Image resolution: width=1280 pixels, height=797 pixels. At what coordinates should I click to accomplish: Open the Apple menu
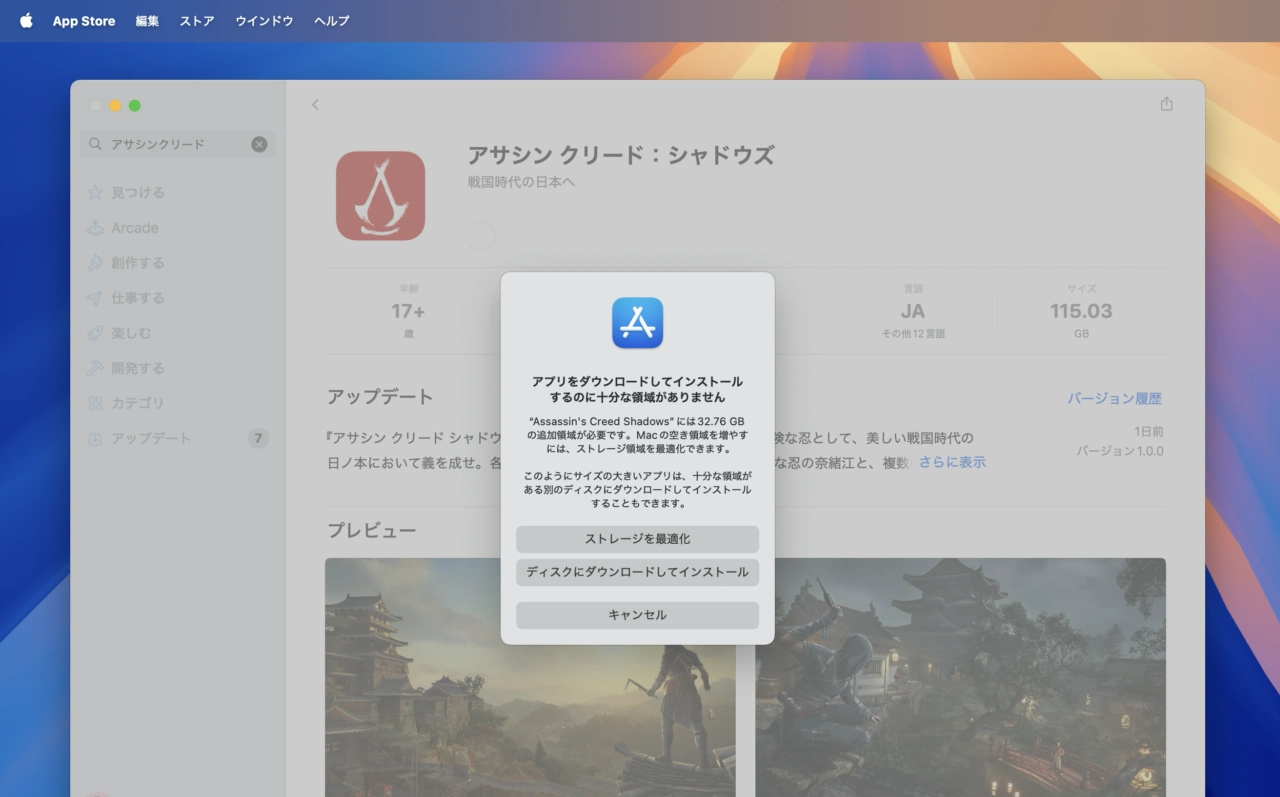[x=26, y=20]
